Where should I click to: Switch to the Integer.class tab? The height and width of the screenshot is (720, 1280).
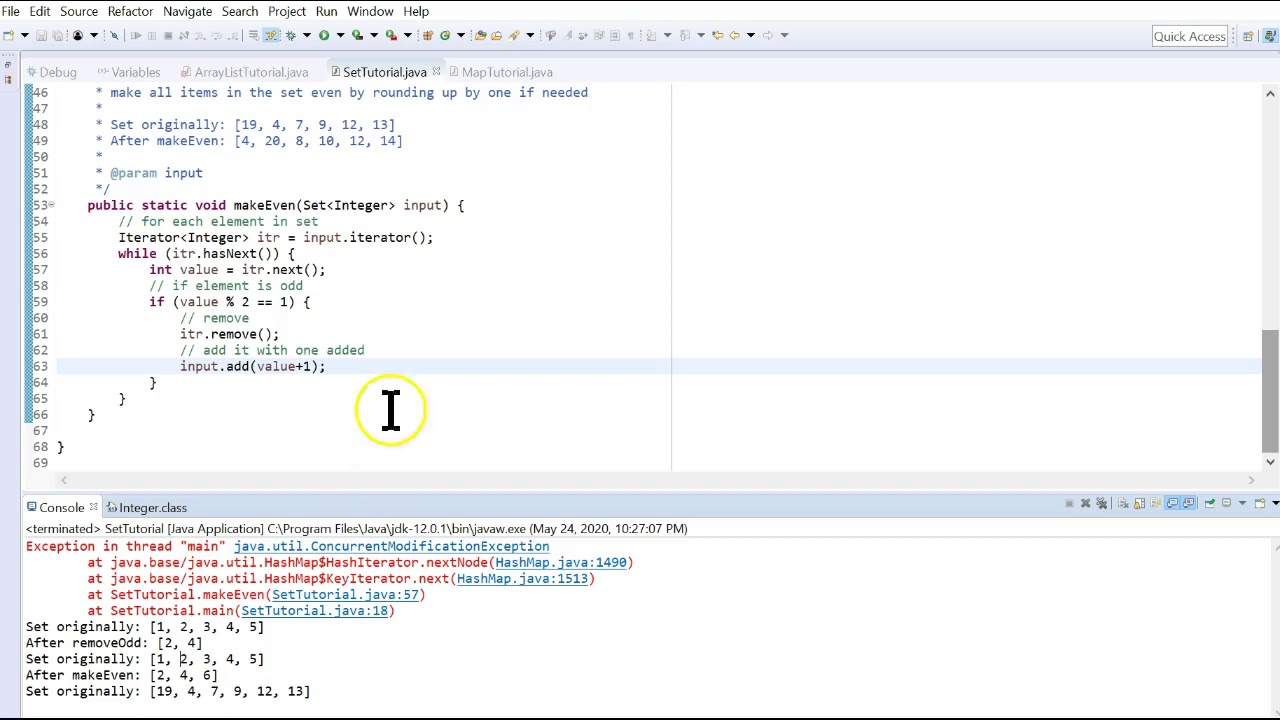(x=146, y=508)
